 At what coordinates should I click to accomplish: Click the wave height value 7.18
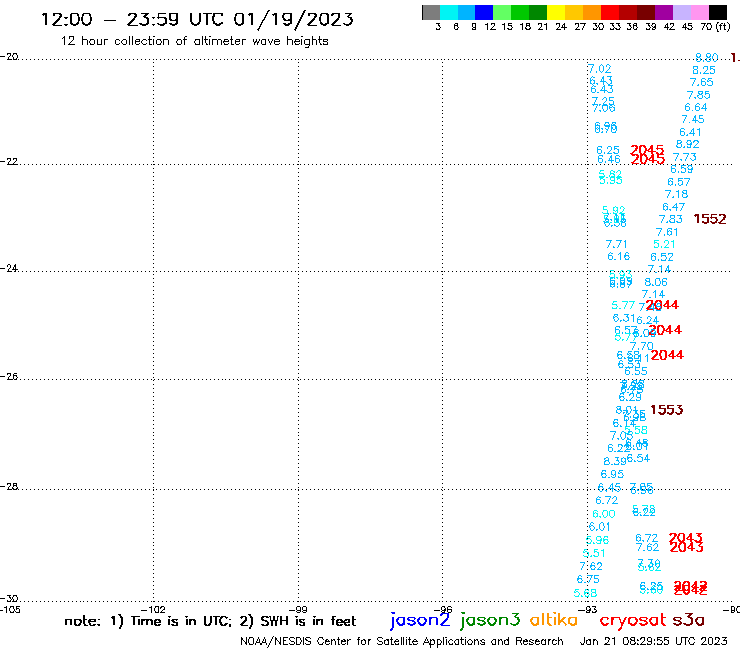click(x=676, y=194)
